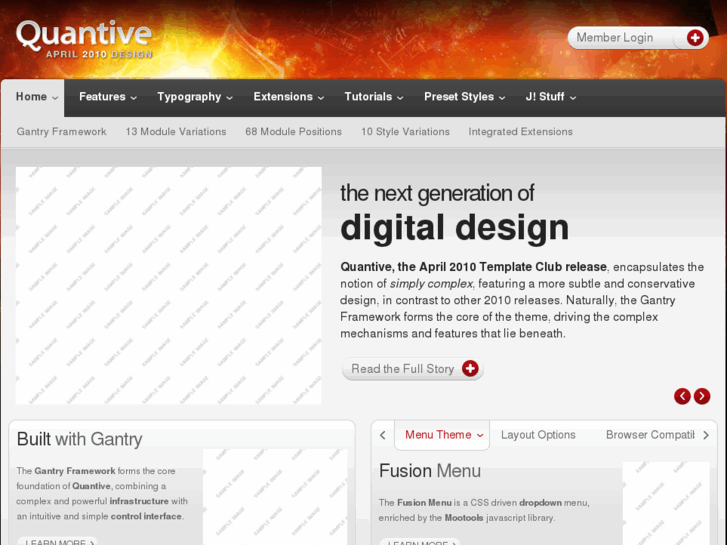The image size is (727, 545).
Task: Open Integrated Extensions submenu link
Action: [520, 132]
